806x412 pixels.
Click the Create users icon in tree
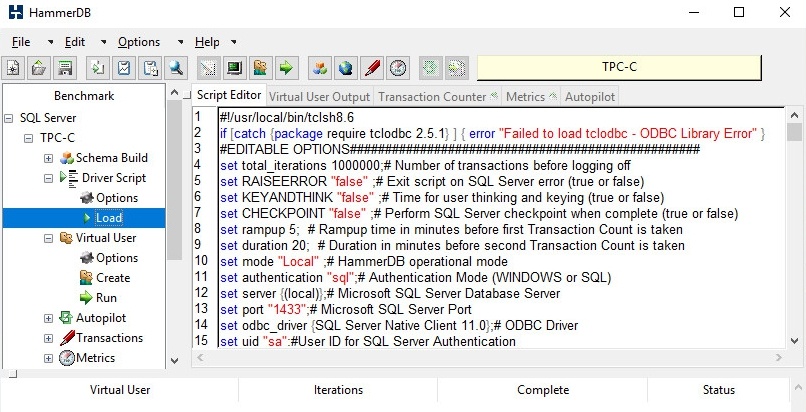click(x=86, y=278)
